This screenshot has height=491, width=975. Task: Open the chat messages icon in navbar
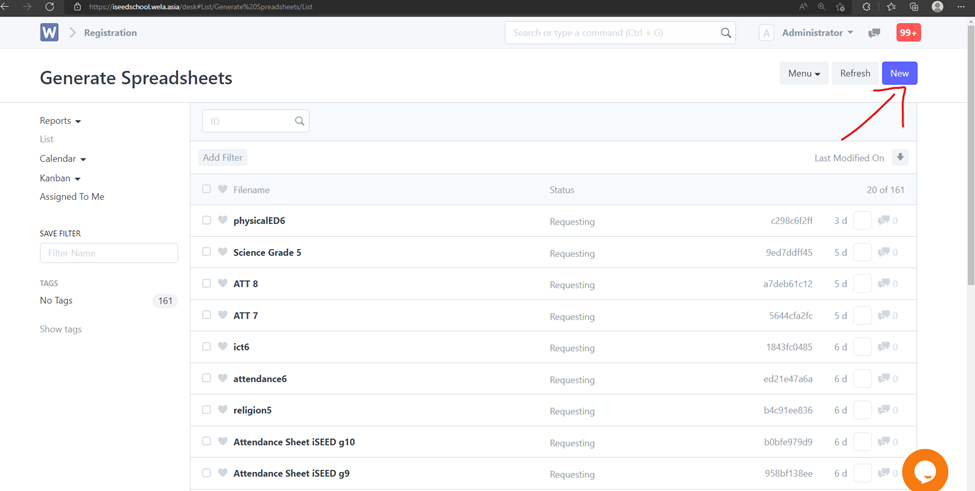pos(874,33)
